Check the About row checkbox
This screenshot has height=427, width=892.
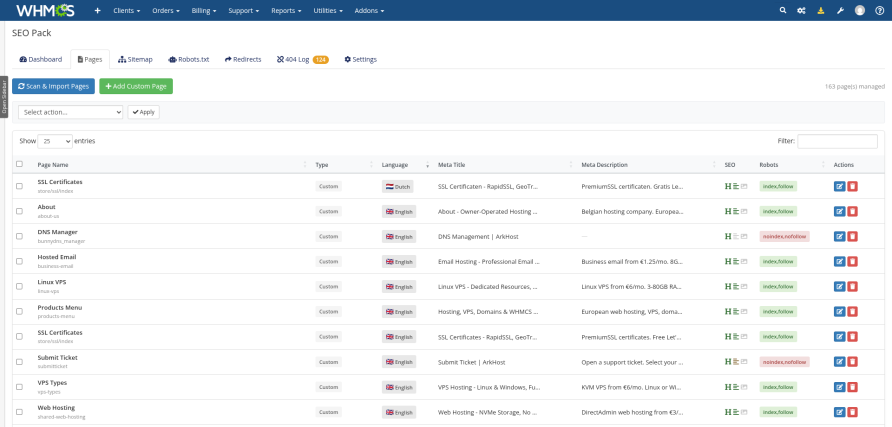[x=19, y=211]
